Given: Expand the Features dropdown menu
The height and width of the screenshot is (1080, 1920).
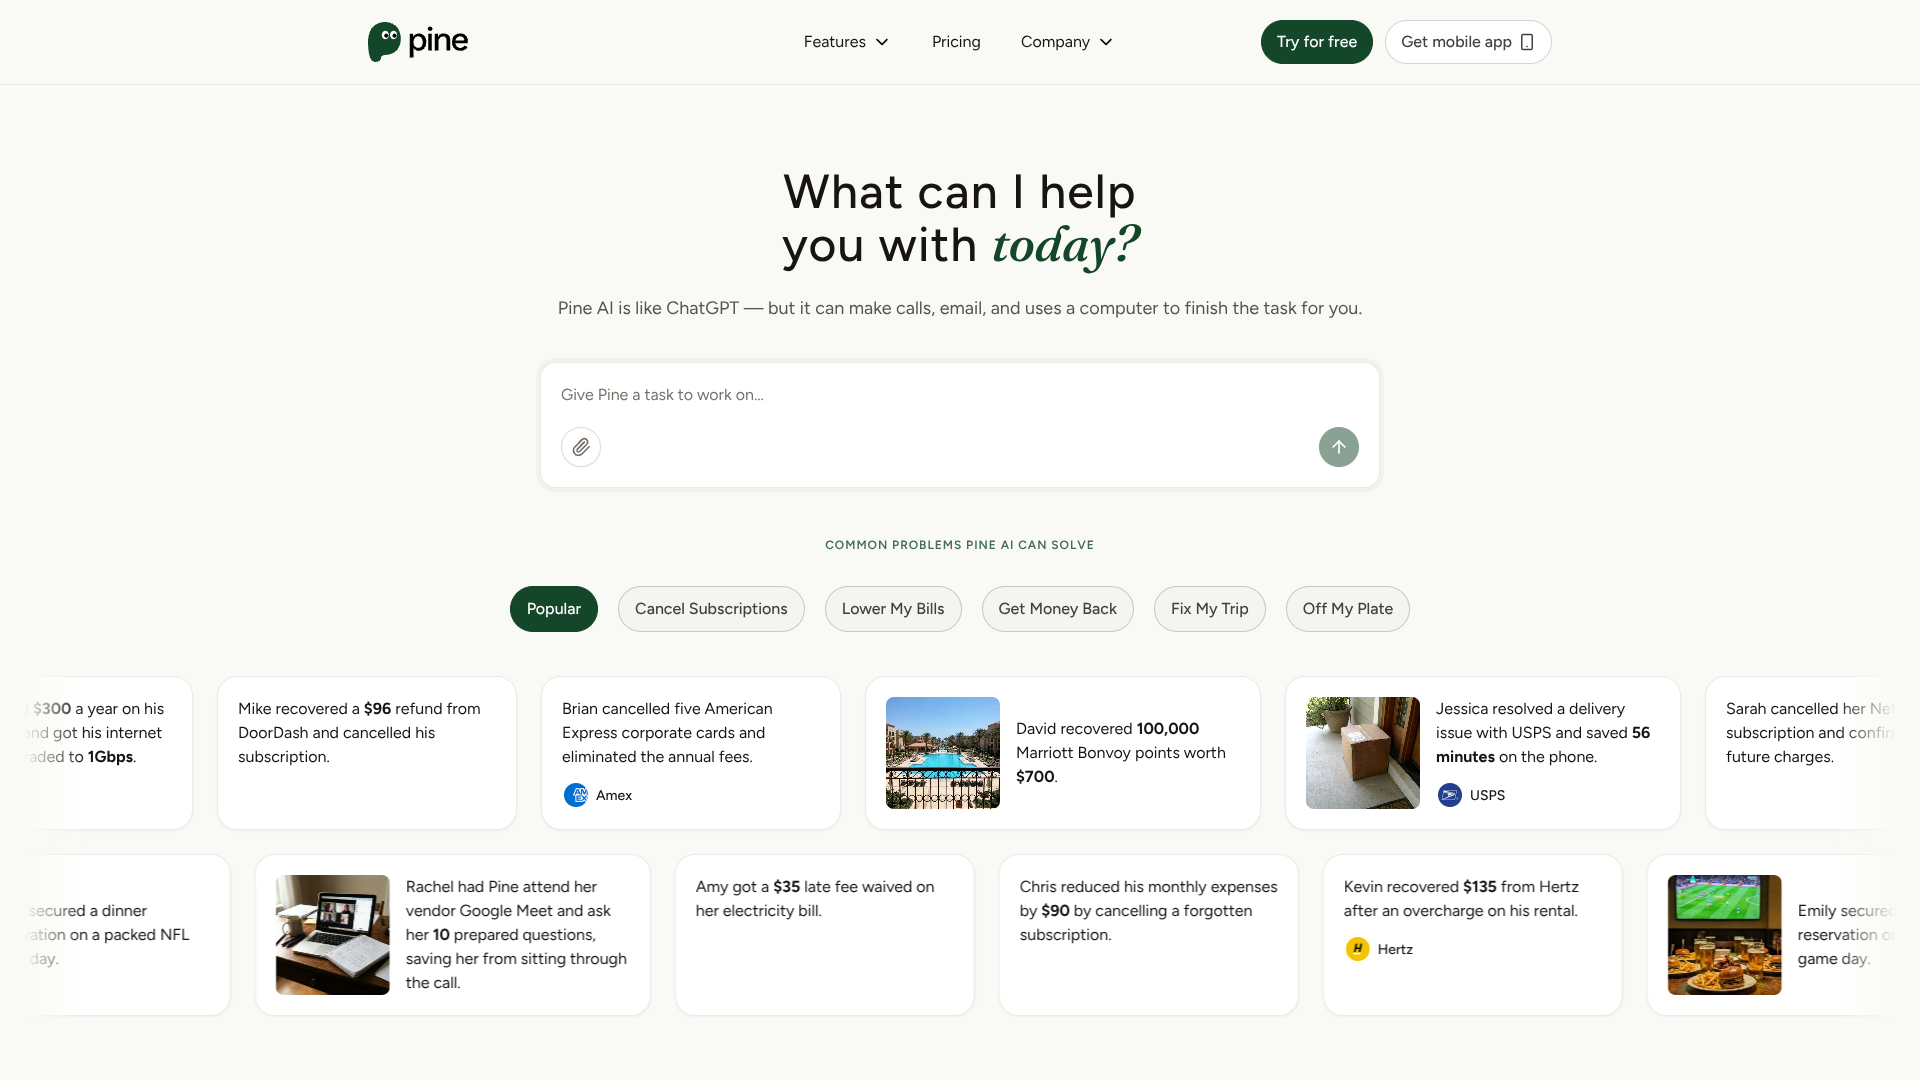Looking at the screenshot, I should tap(846, 42).
